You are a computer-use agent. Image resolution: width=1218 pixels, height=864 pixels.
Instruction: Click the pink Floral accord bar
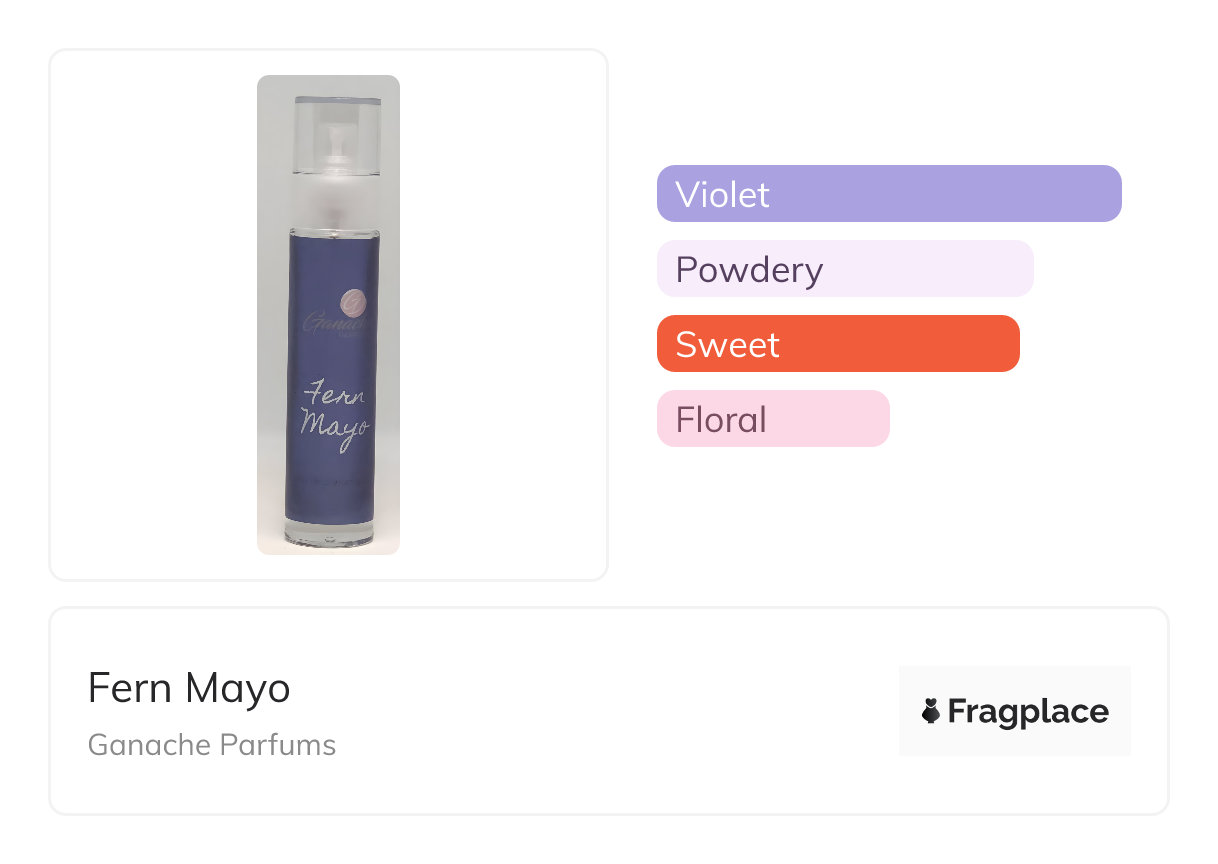tap(772, 419)
